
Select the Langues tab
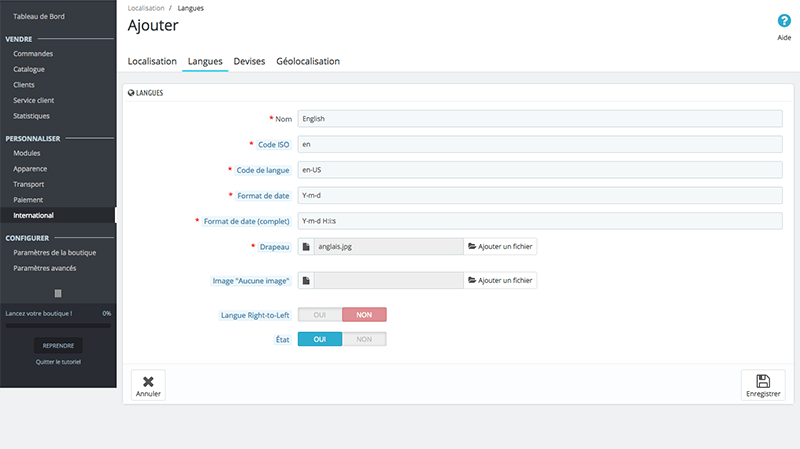(205, 61)
